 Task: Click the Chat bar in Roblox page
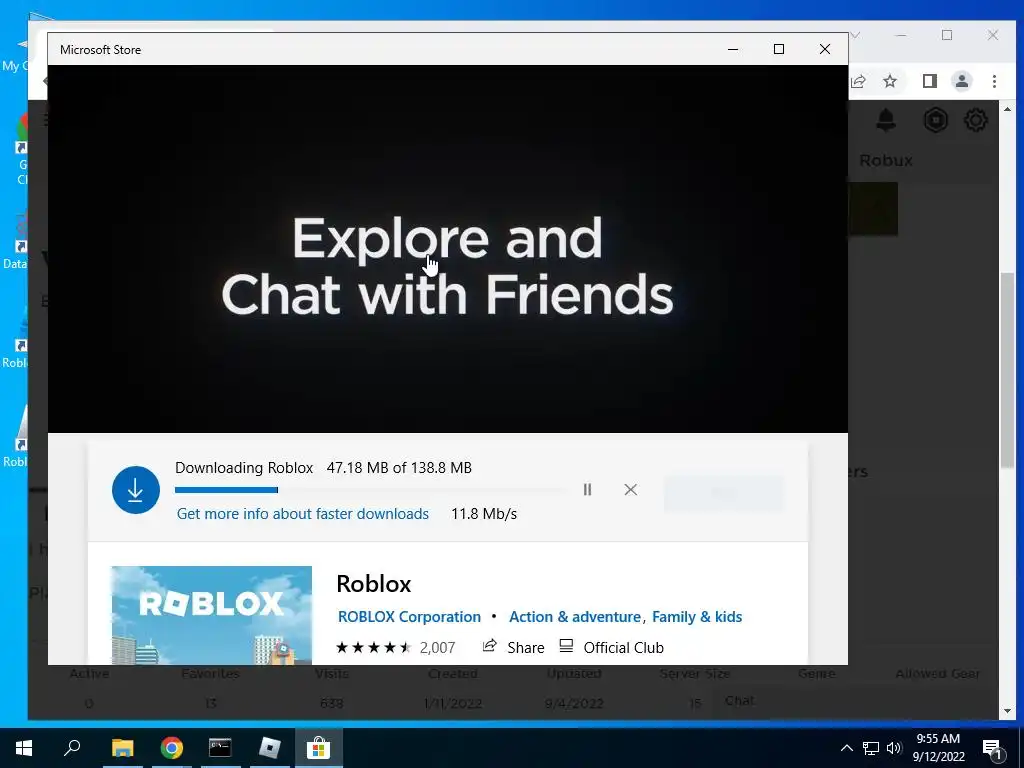(x=856, y=701)
